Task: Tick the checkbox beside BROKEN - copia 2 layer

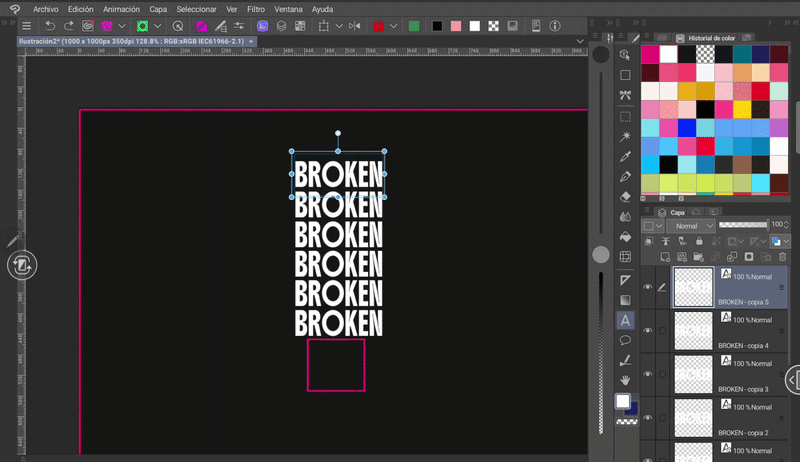Action: [x=663, y=416]
